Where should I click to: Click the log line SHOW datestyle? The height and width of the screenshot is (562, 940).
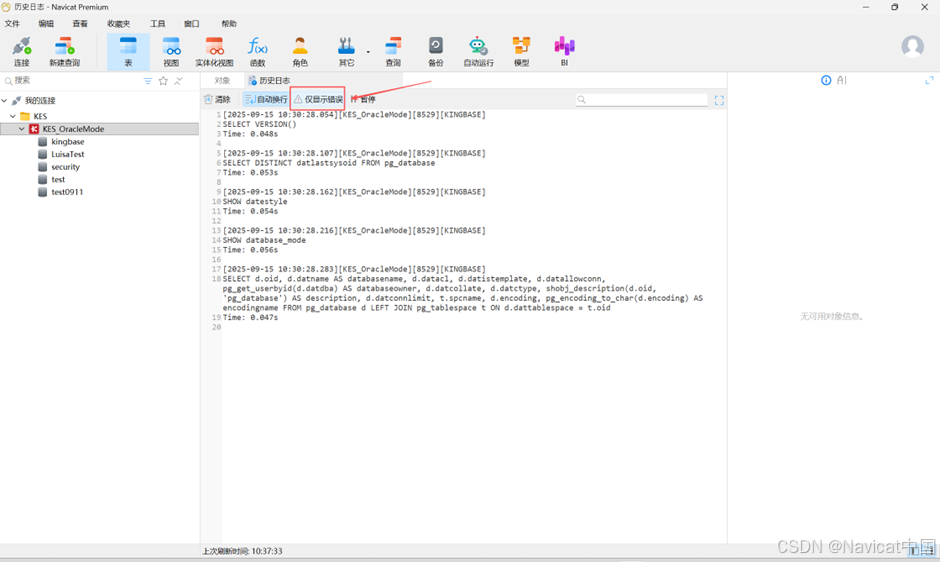[x=255, y=202]
